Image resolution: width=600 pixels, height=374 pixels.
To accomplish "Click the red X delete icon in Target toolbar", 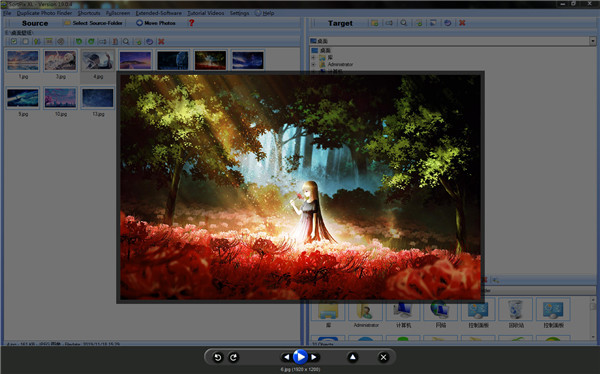I will point(462,23).
